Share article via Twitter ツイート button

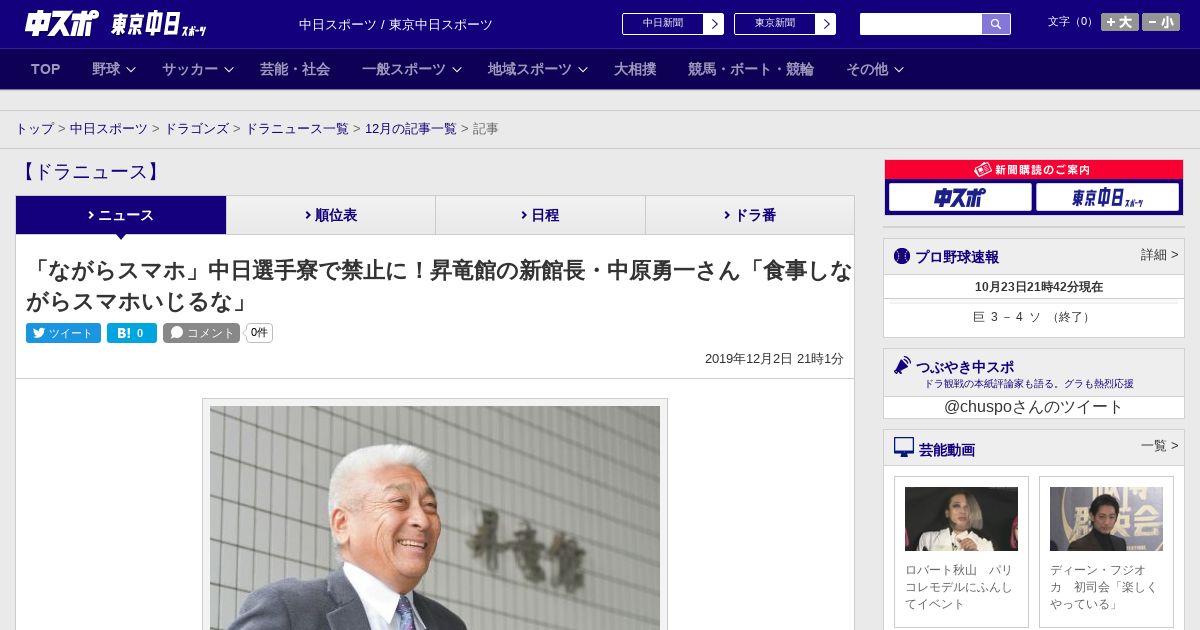pyautogui.click(x=63, y=333)
